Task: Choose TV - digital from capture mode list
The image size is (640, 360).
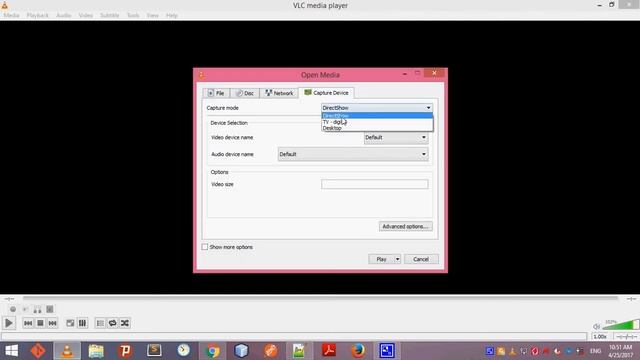Action: (x=377, y=122)
